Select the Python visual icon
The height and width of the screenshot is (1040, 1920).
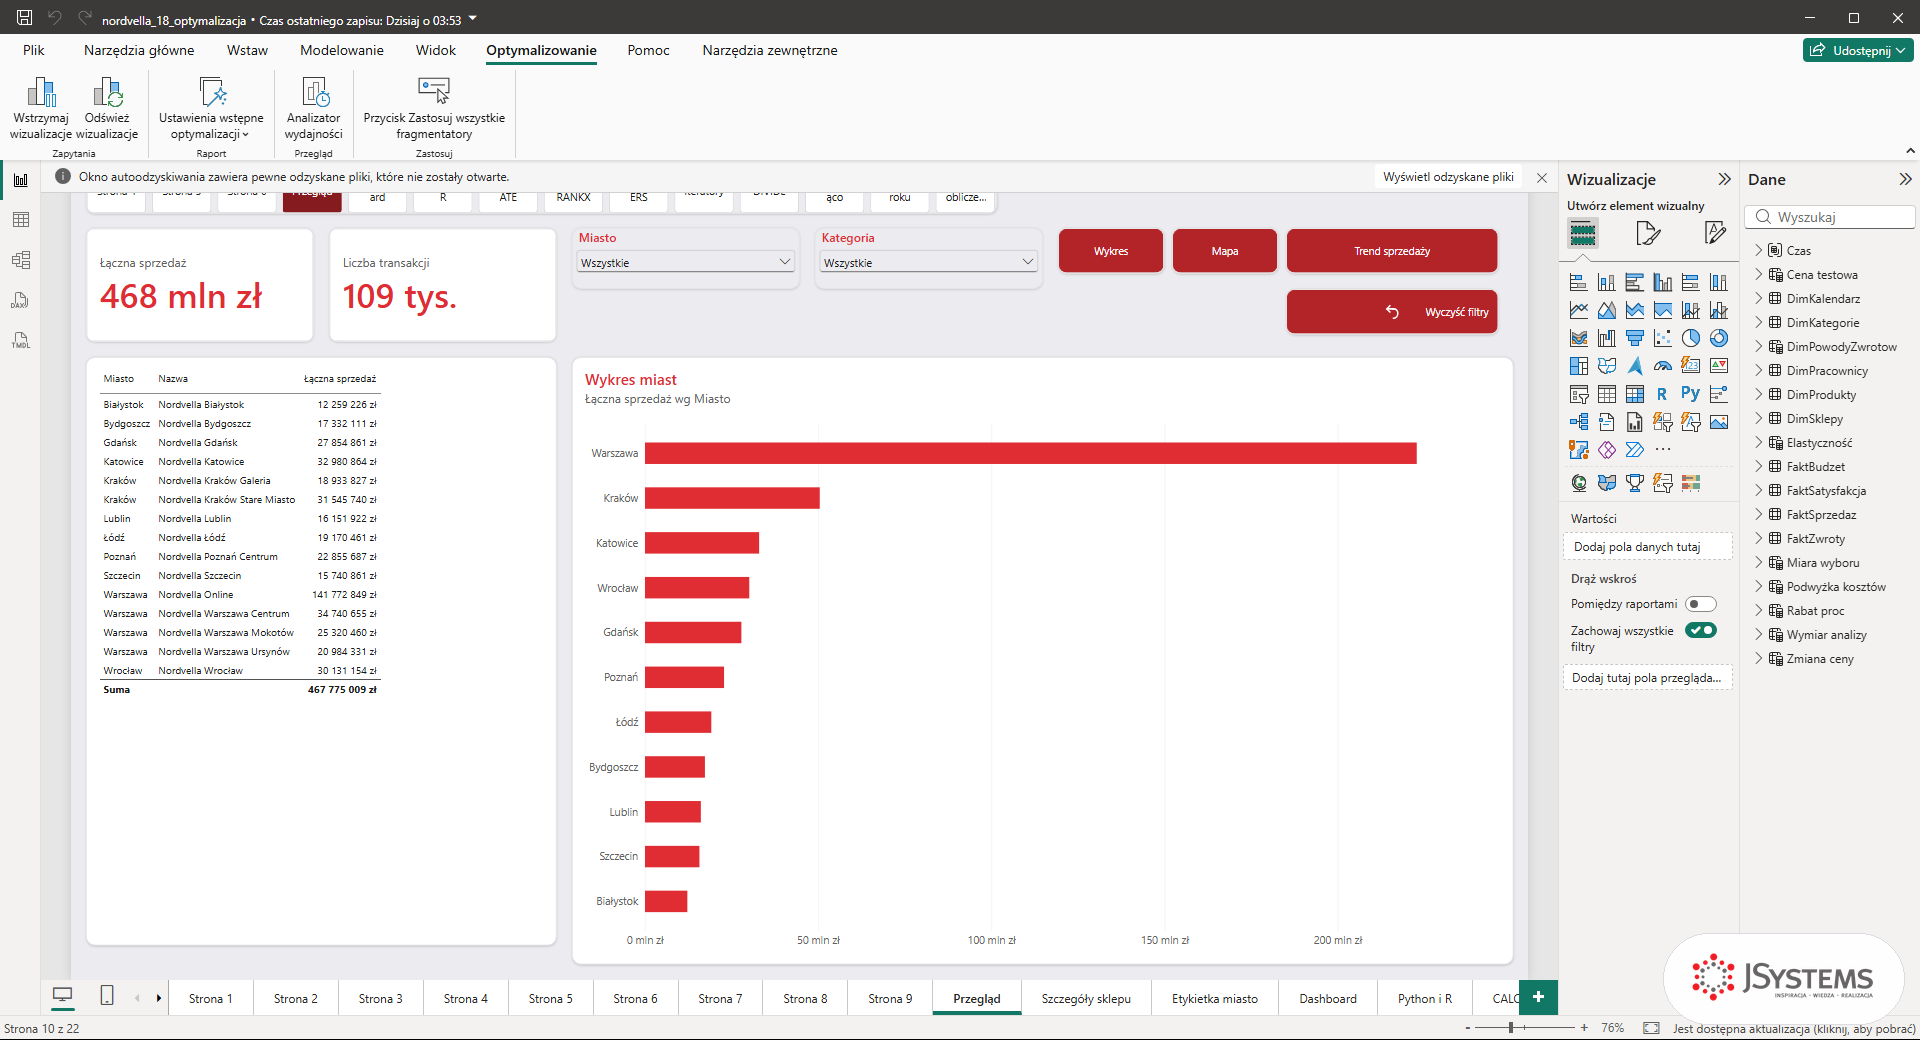coord(1690,394)
